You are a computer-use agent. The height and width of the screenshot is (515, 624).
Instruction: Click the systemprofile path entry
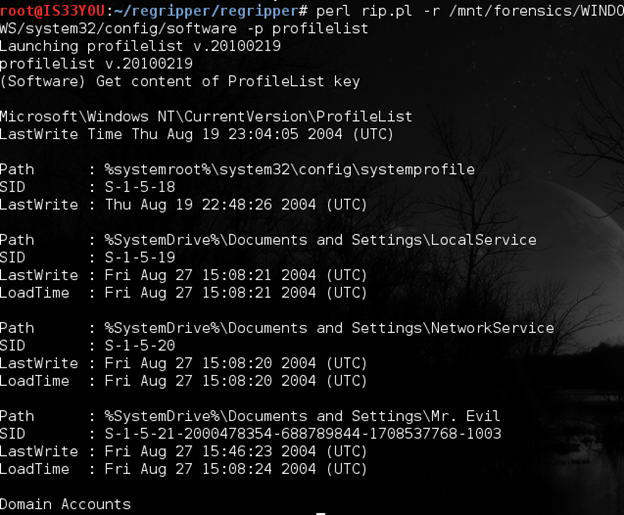click(x=282, y=169)
